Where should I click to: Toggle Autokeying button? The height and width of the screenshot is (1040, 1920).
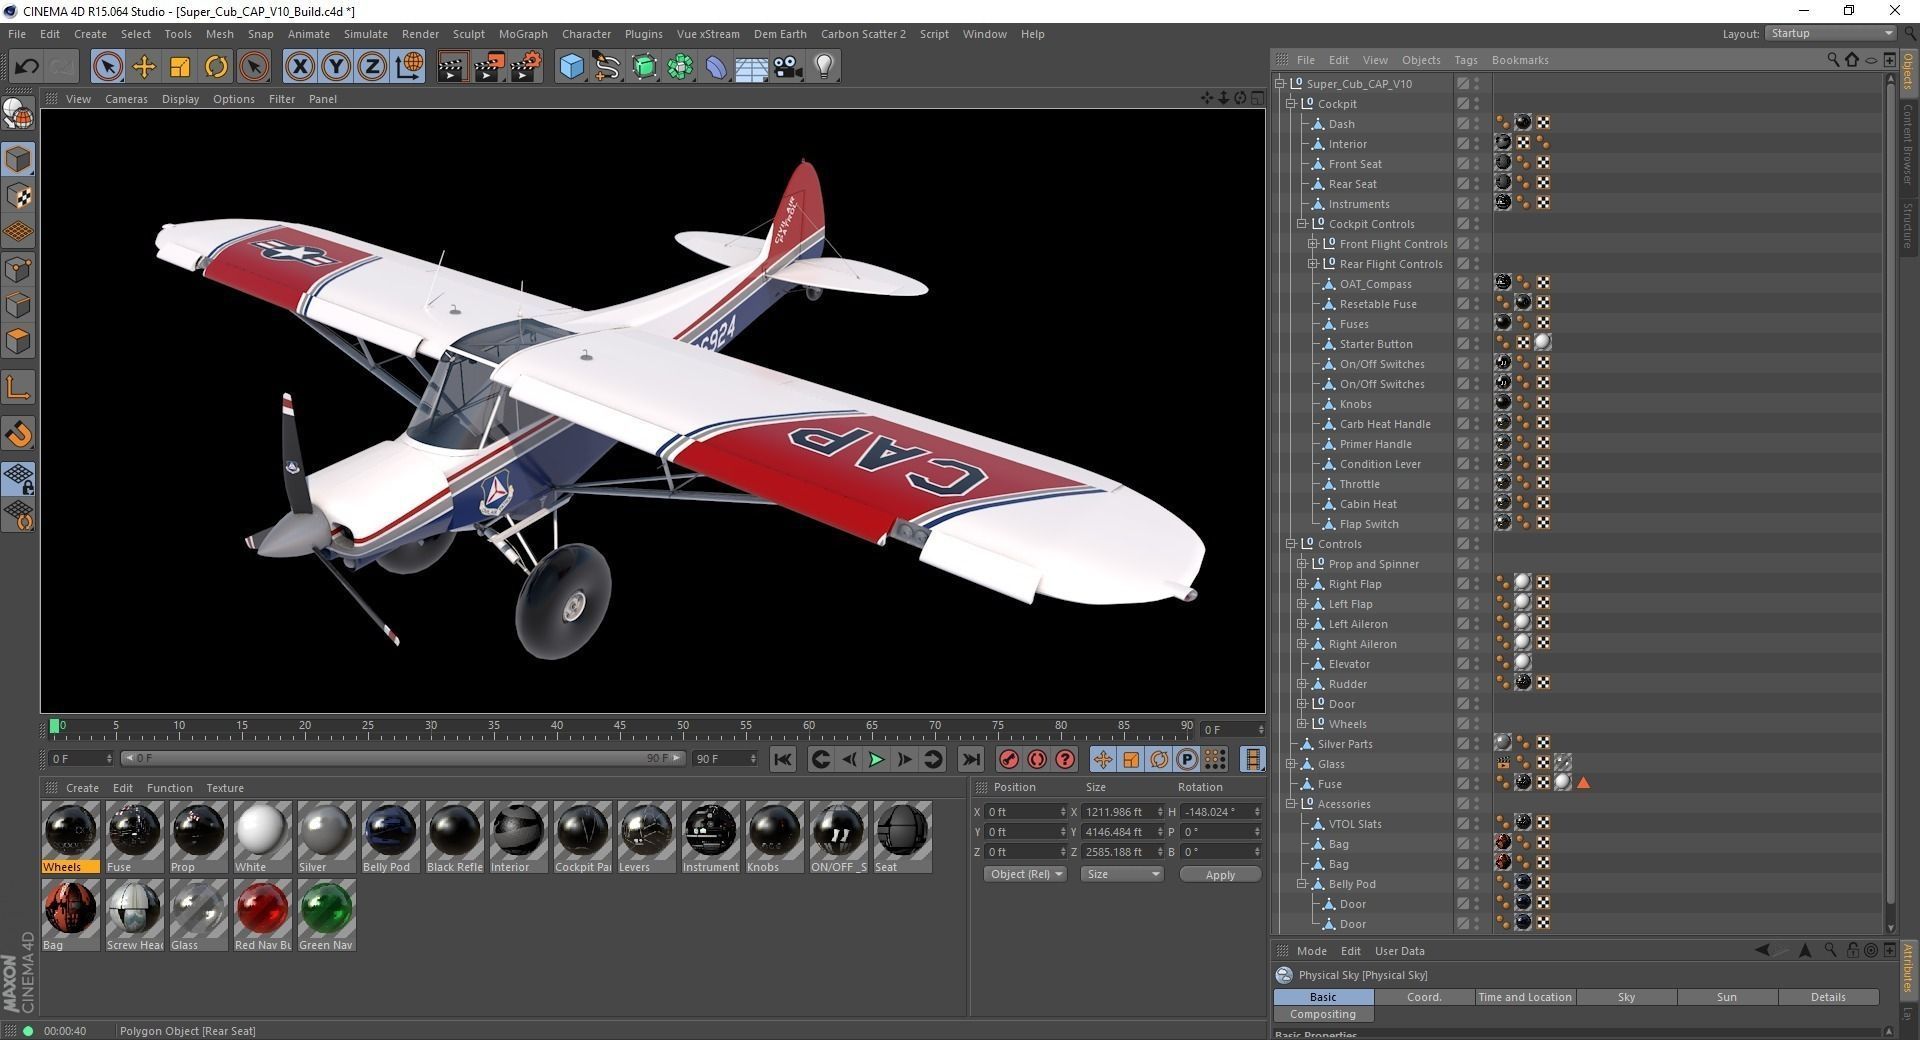click(x=1037, y=760)
